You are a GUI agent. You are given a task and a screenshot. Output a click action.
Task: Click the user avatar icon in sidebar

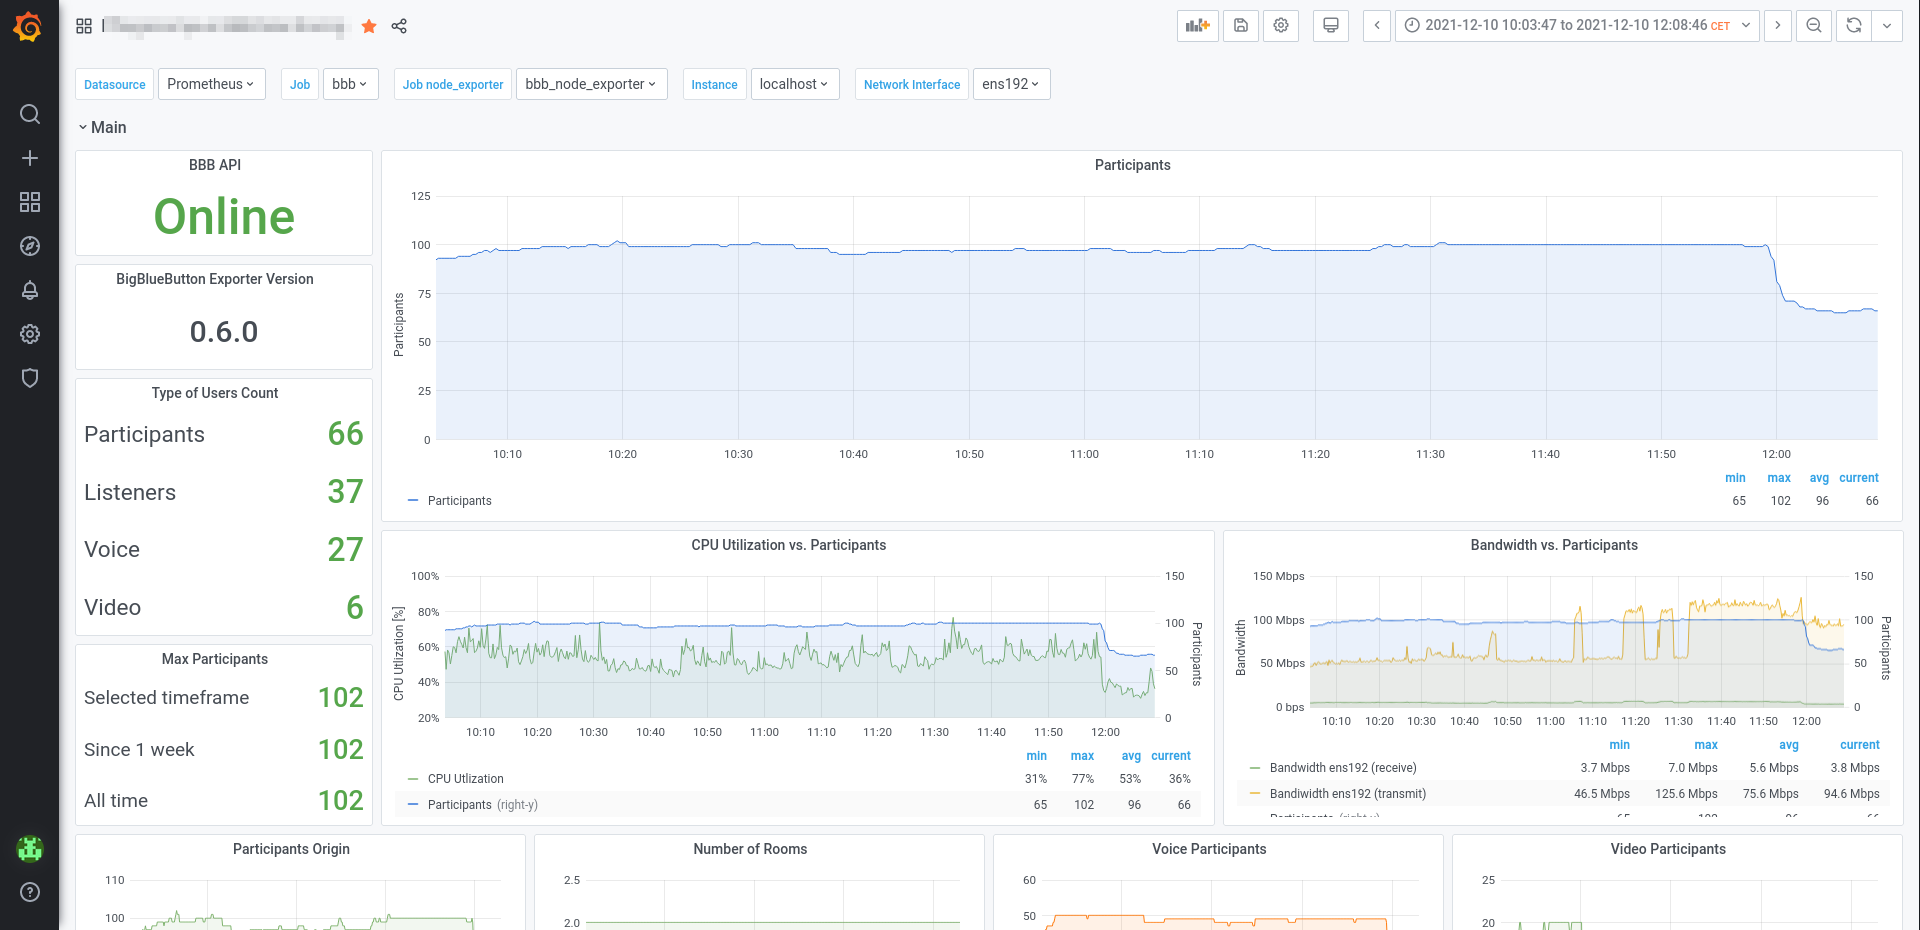point(30,849)
